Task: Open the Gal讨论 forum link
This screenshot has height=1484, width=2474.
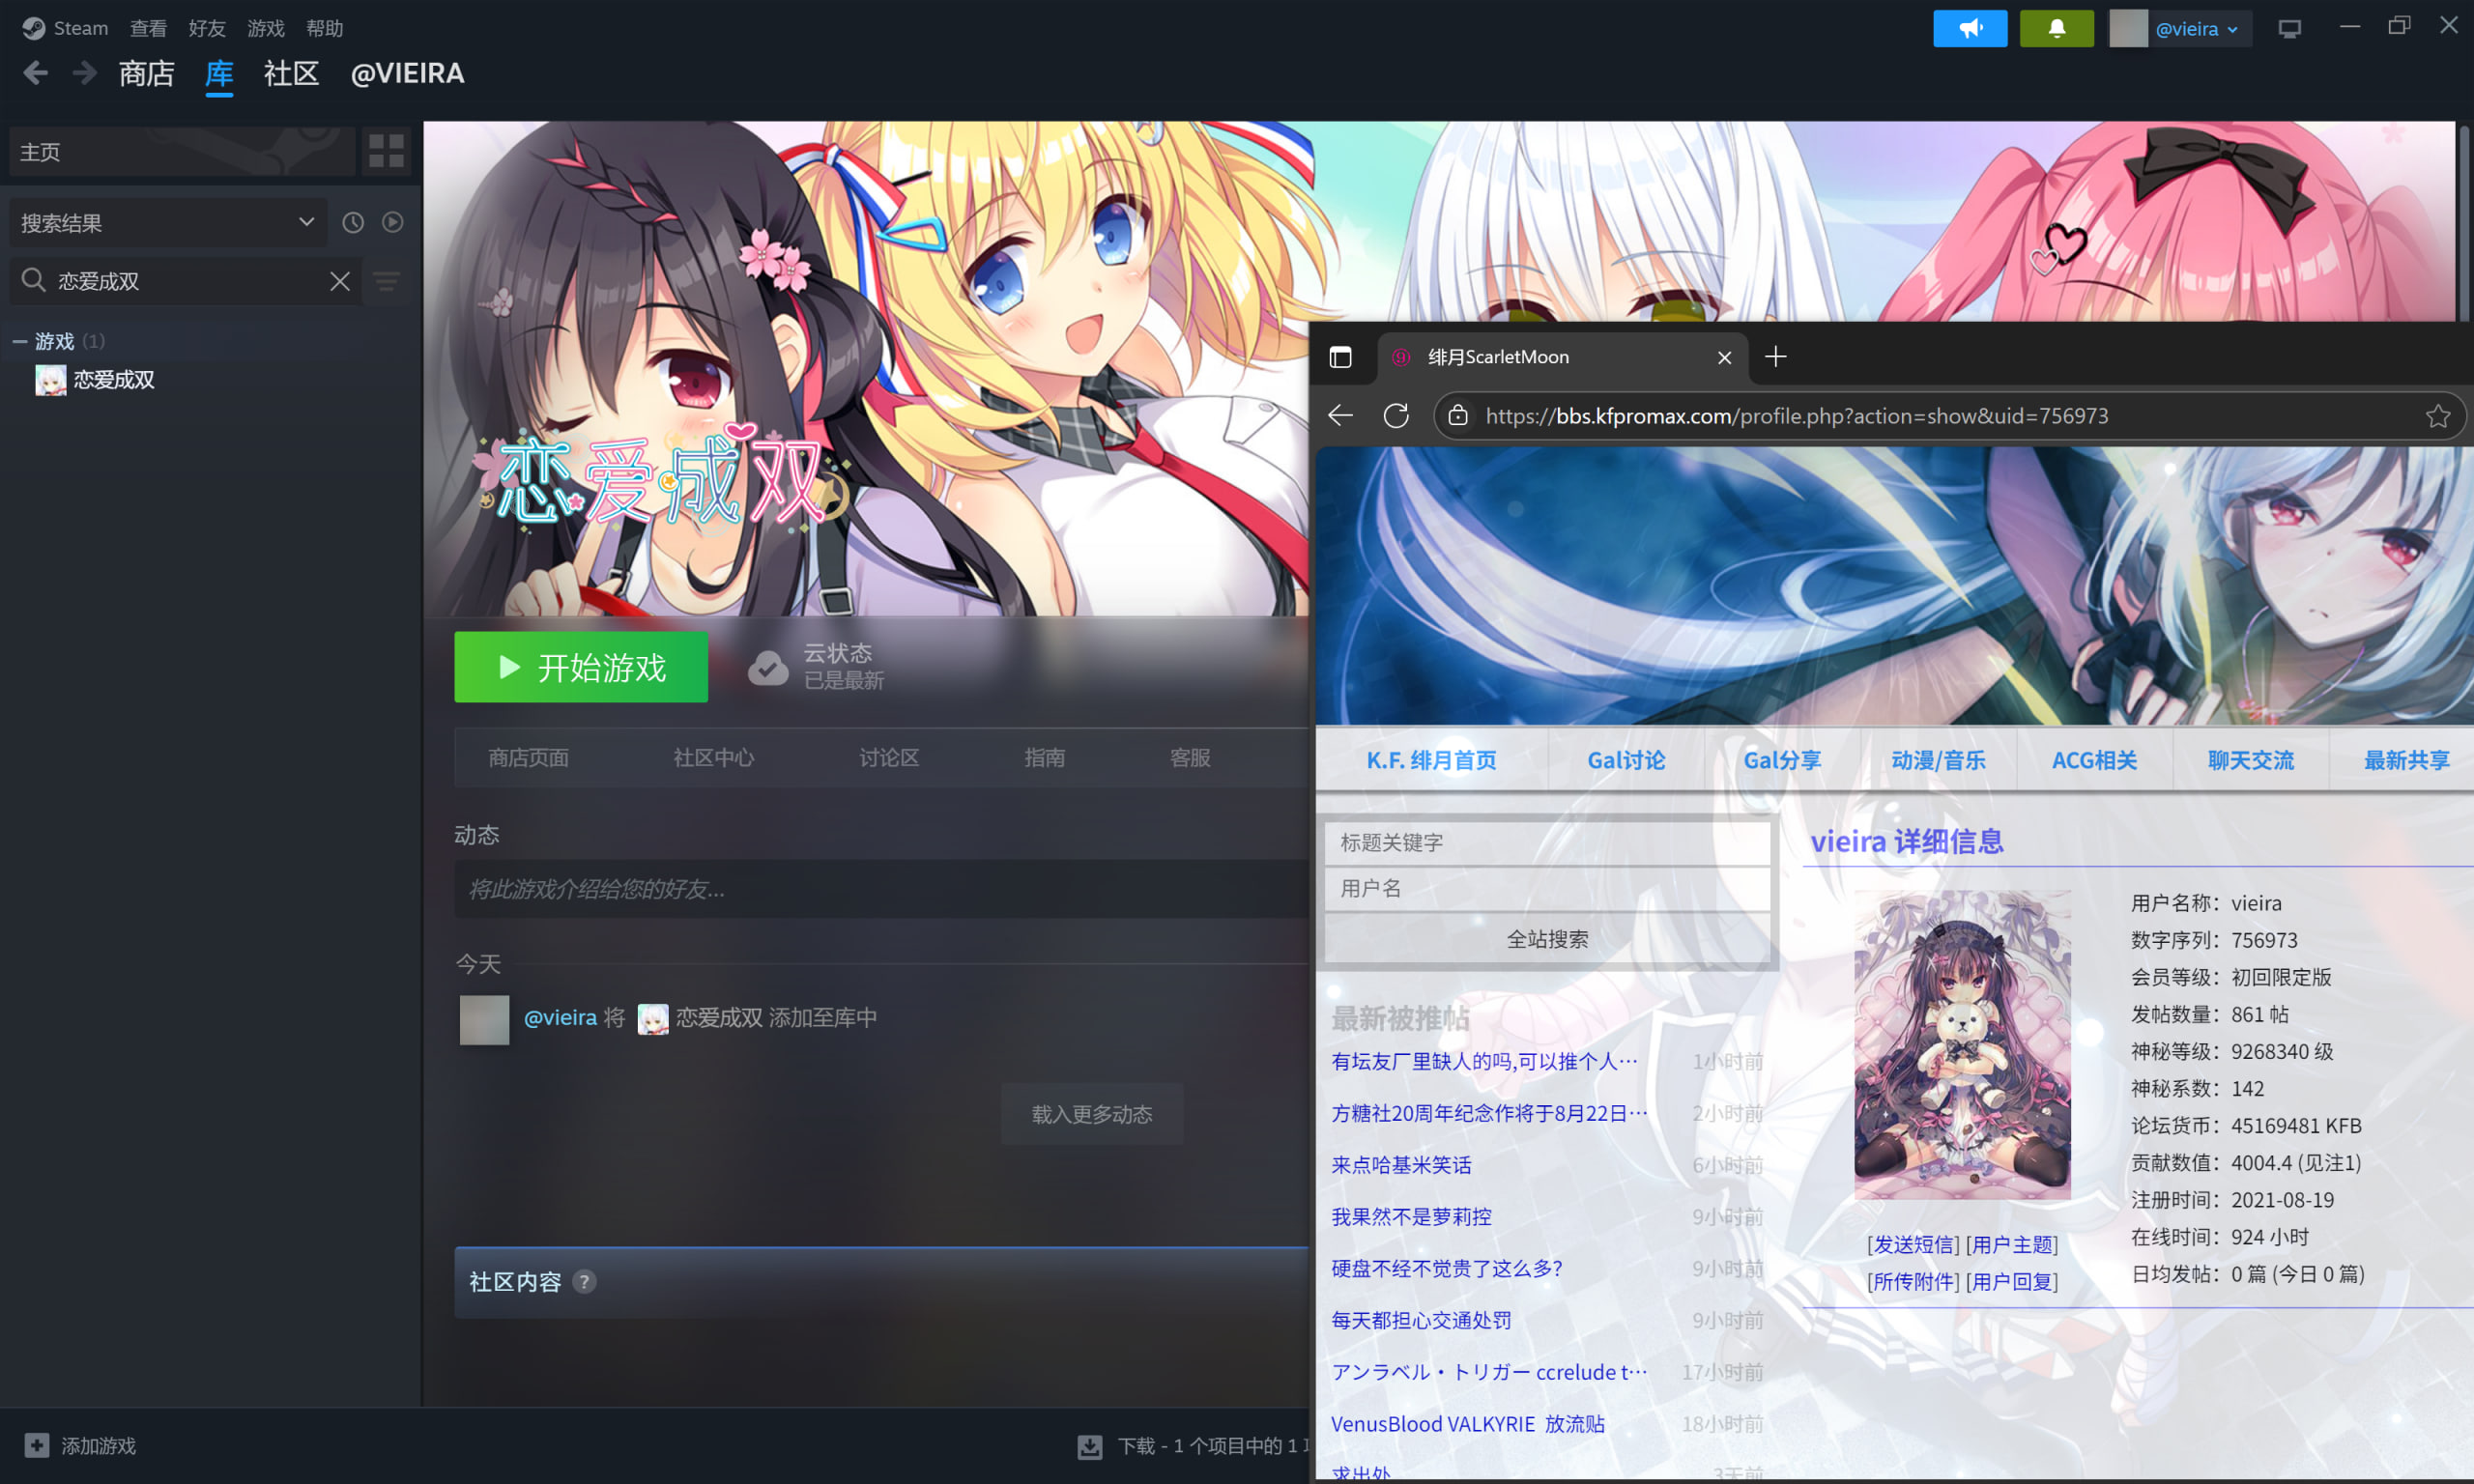Action: 1626,760
